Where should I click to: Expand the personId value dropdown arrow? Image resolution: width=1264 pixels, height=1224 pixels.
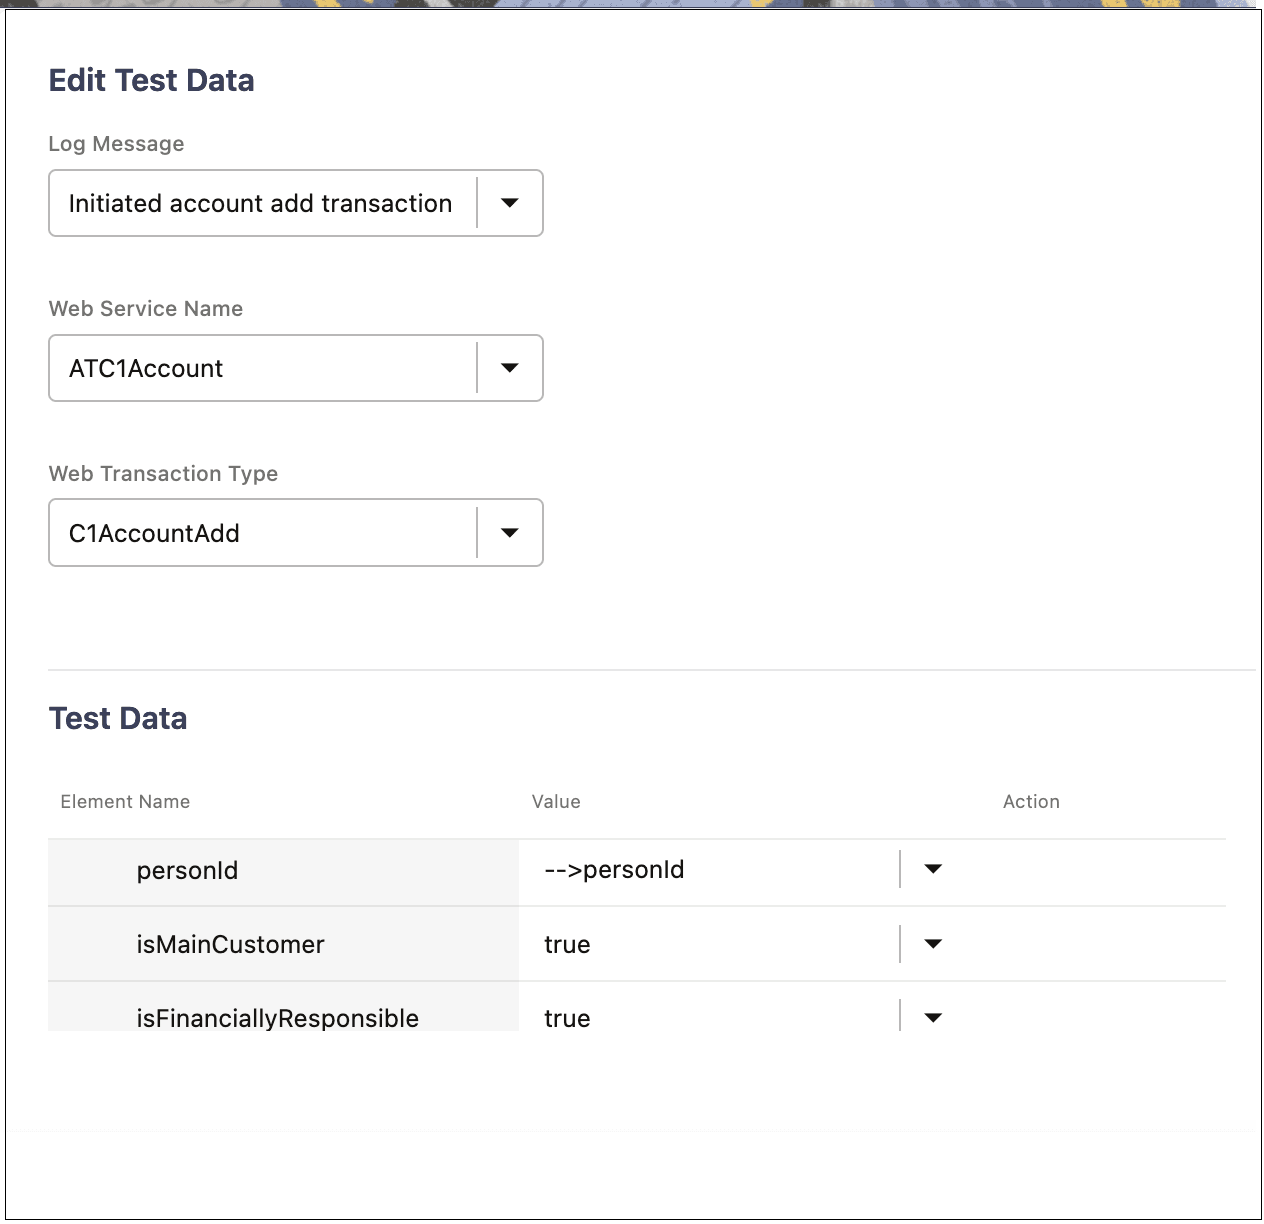click(933, 869)
